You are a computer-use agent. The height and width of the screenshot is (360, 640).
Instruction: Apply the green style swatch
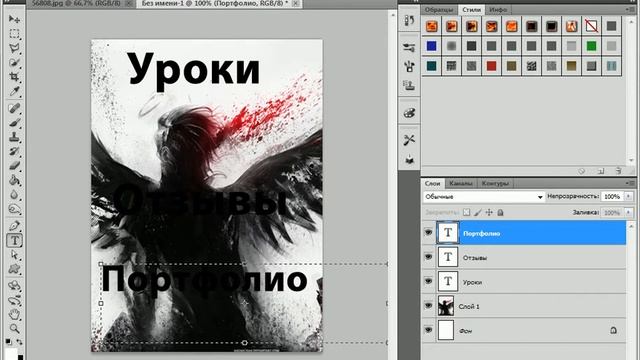[591, 46]
